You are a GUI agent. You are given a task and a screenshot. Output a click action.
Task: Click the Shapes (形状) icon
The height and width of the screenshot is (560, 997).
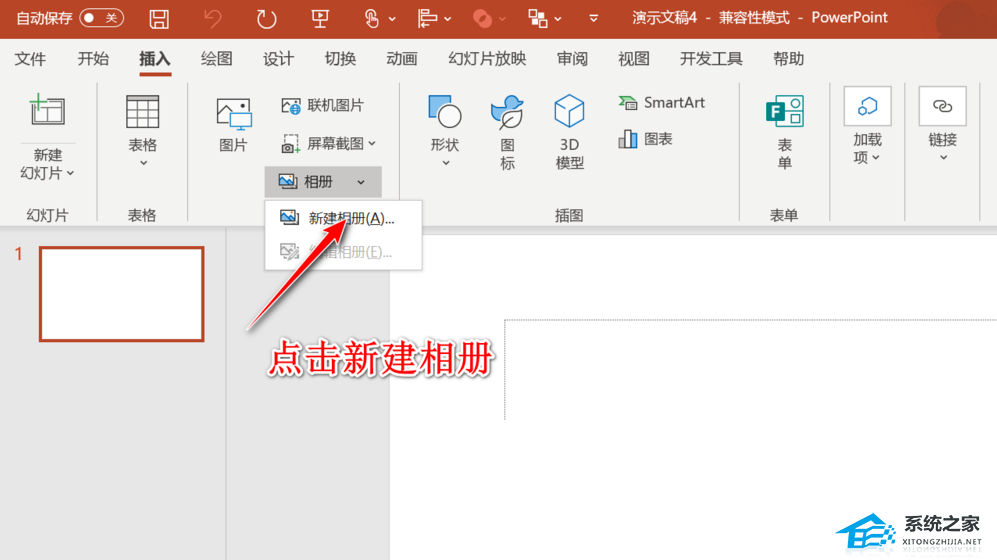(x=444, y=111)
